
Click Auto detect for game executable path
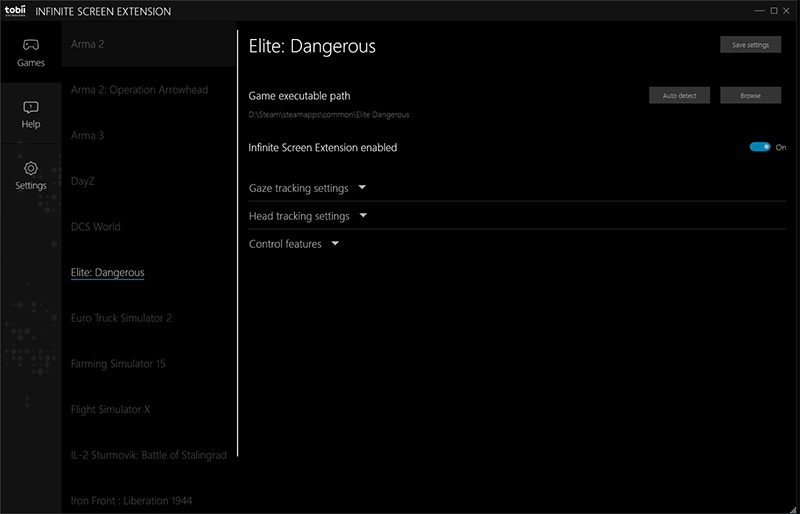679,95
